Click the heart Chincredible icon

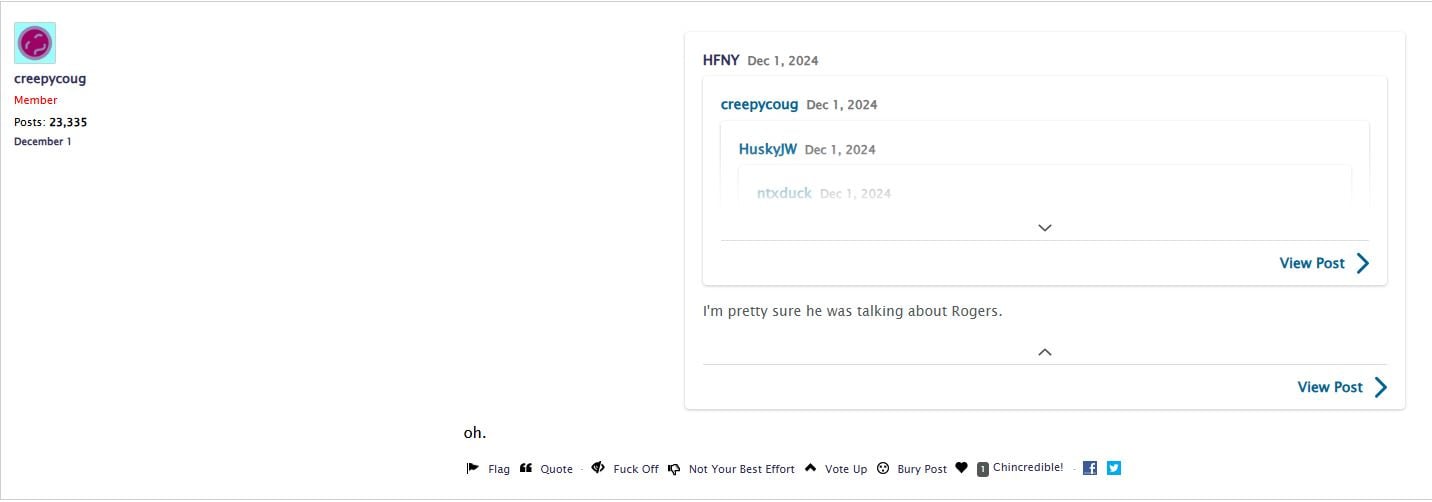pos(961,468)
